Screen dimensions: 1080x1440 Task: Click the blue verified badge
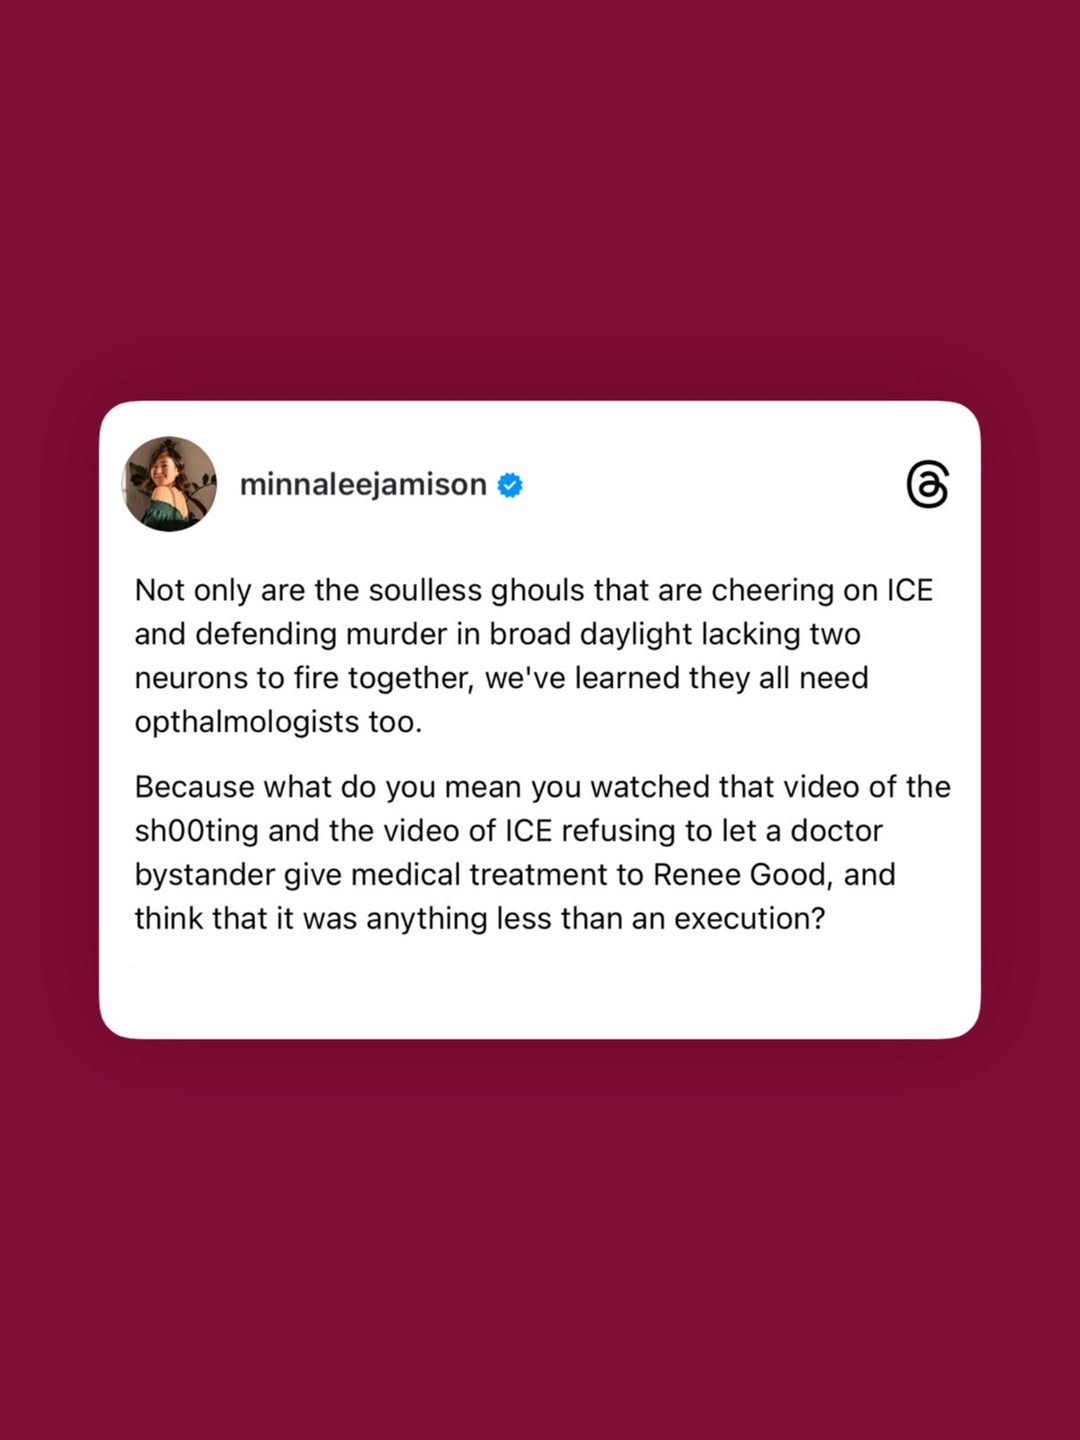(x=510, y=485)
